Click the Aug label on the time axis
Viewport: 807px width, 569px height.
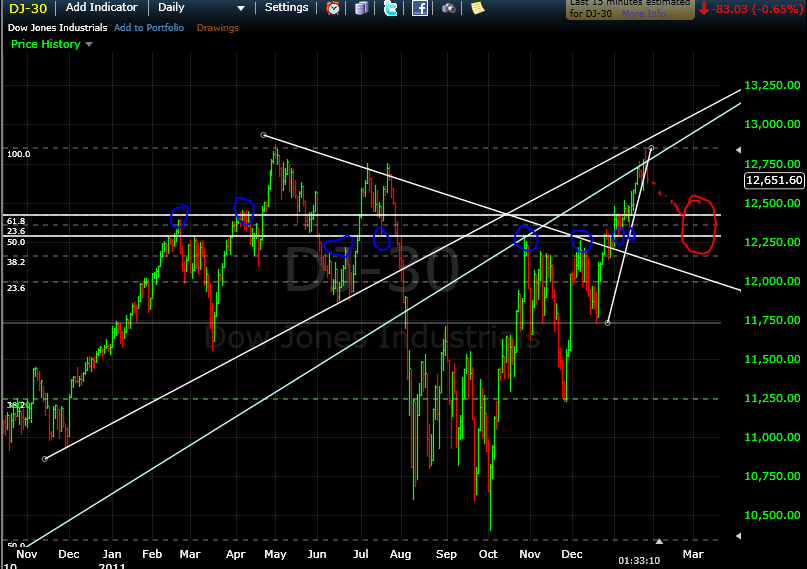pyautogui.click(x=400, y=554)
